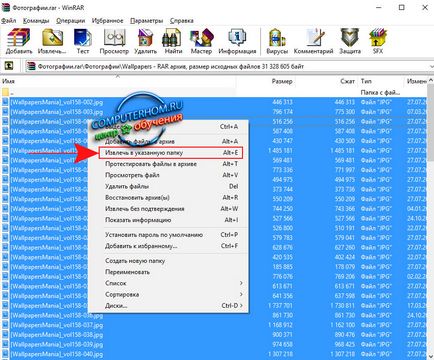Open the Найти (Find) toolbar tool
434x360 pixels.
[173, 41]
